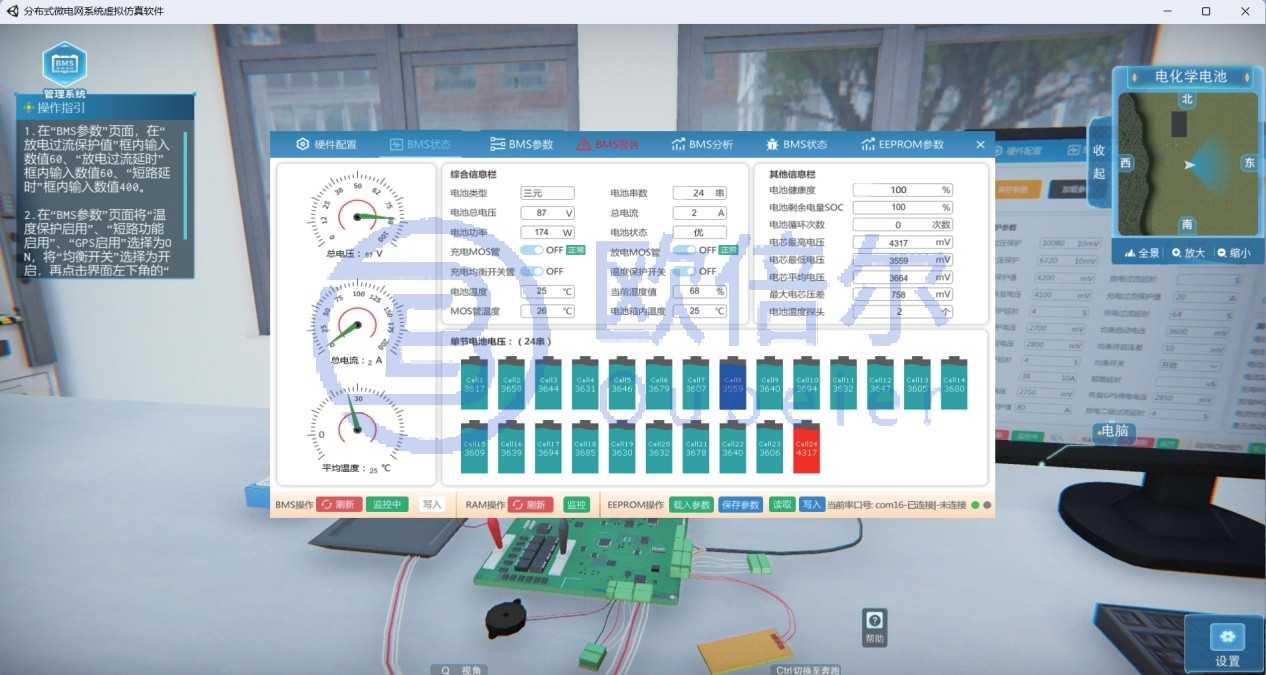The width and height of the screenshot is (1266, 675).
Task: Toggle the 充电均衡开关管 switch
Action: point(531,271)
